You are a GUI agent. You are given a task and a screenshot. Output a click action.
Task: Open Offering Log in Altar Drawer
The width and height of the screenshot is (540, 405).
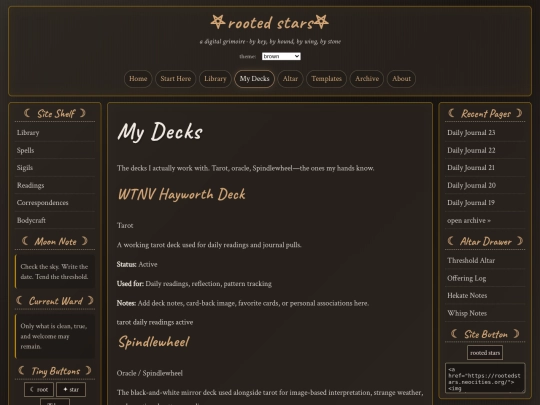[485, 278]
